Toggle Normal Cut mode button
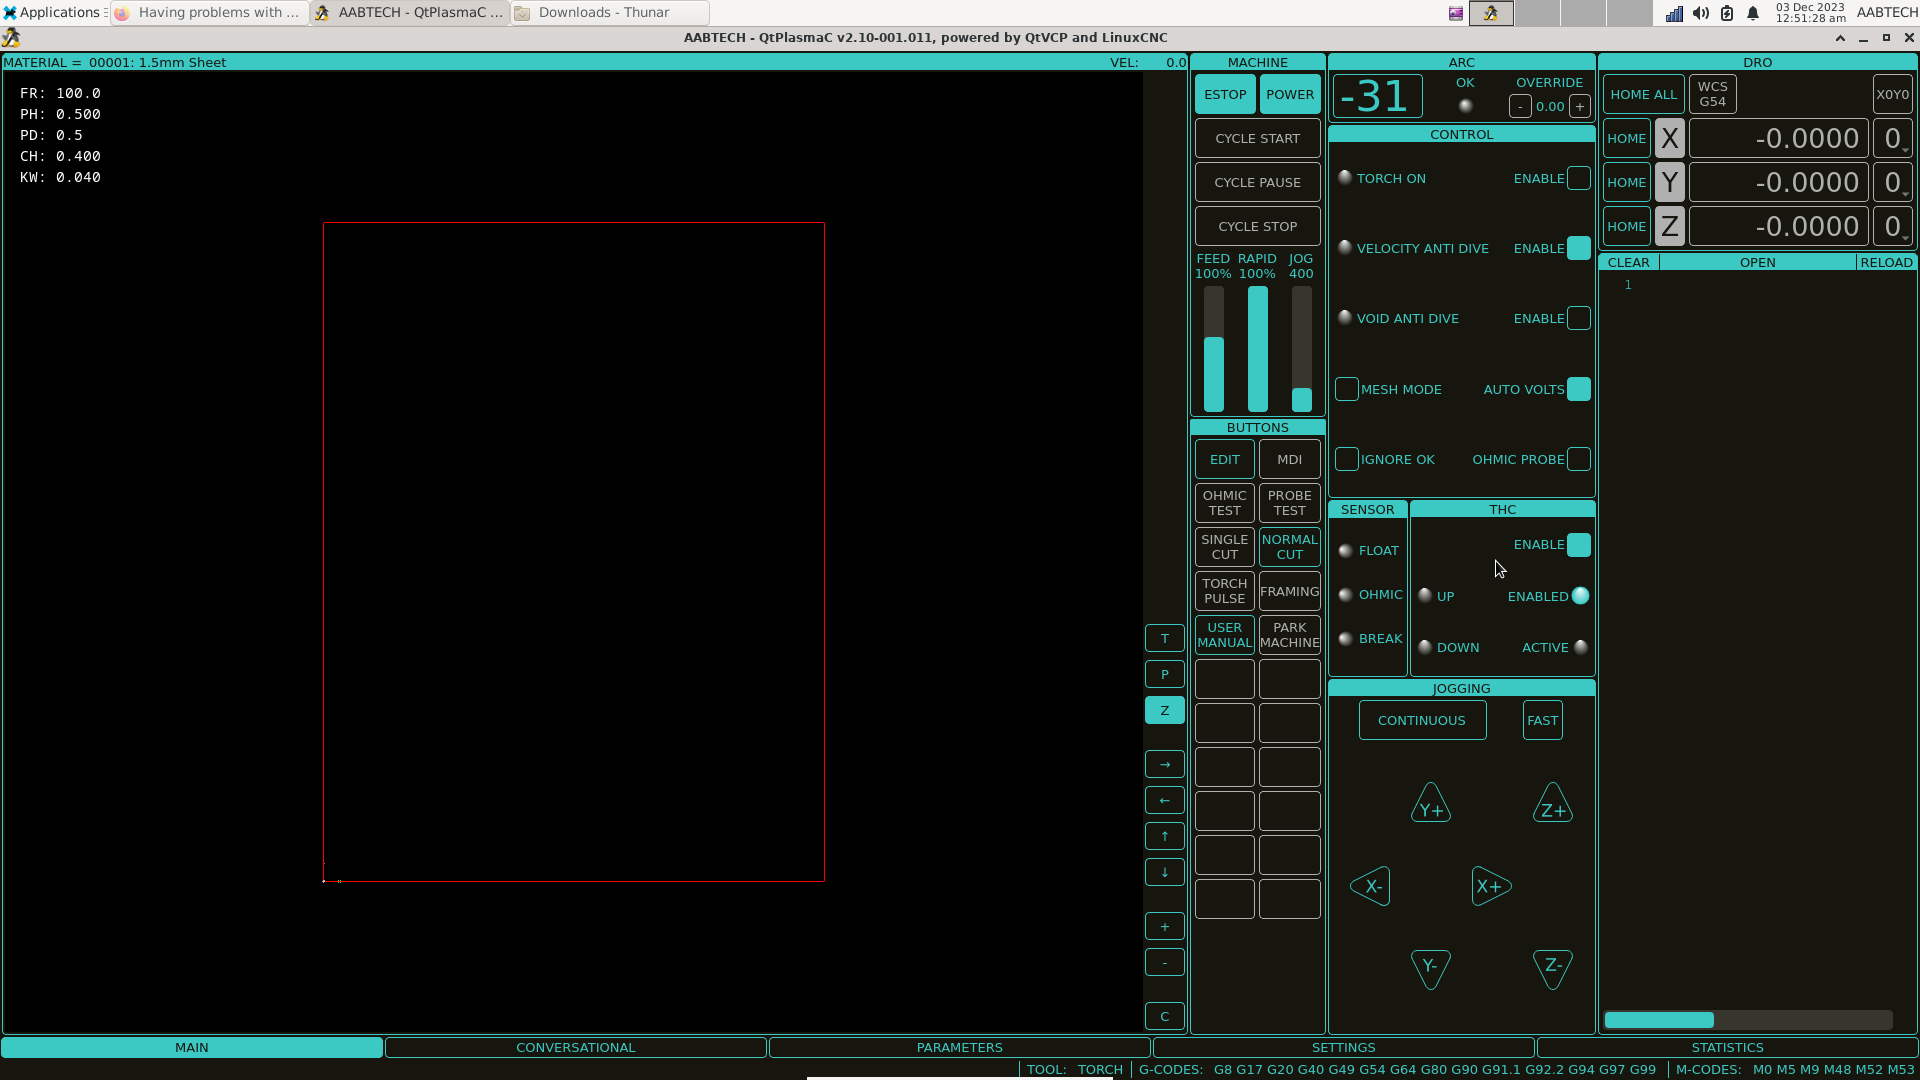 coord(1290,547)
